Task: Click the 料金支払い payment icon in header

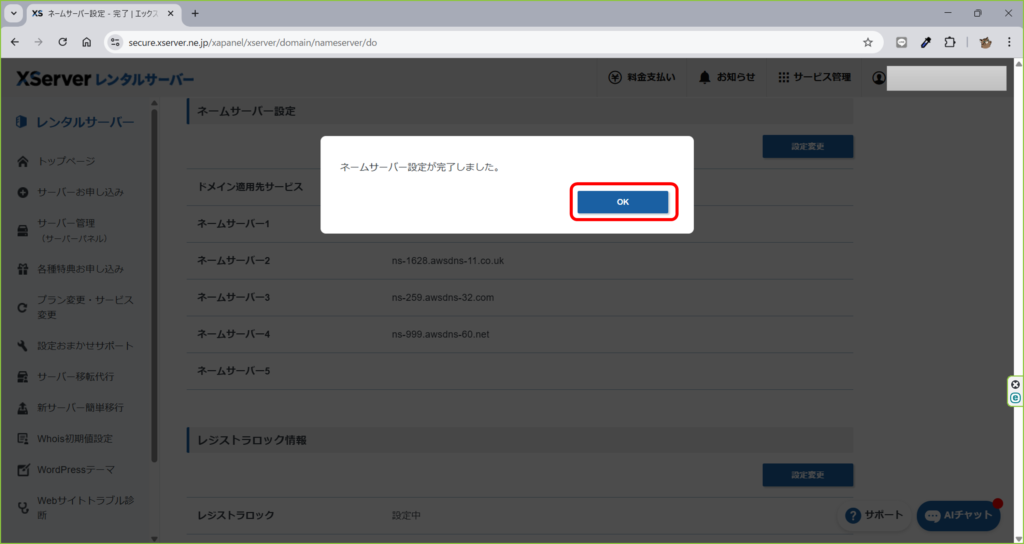Action: coord(617,78)
